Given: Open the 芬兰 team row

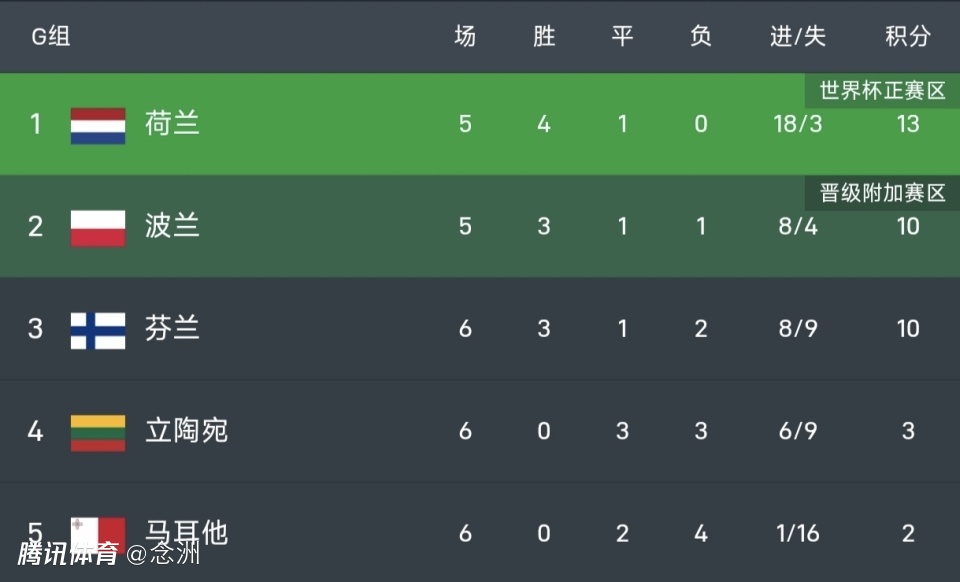Looking at the screenshot, I should click(172, 329).
